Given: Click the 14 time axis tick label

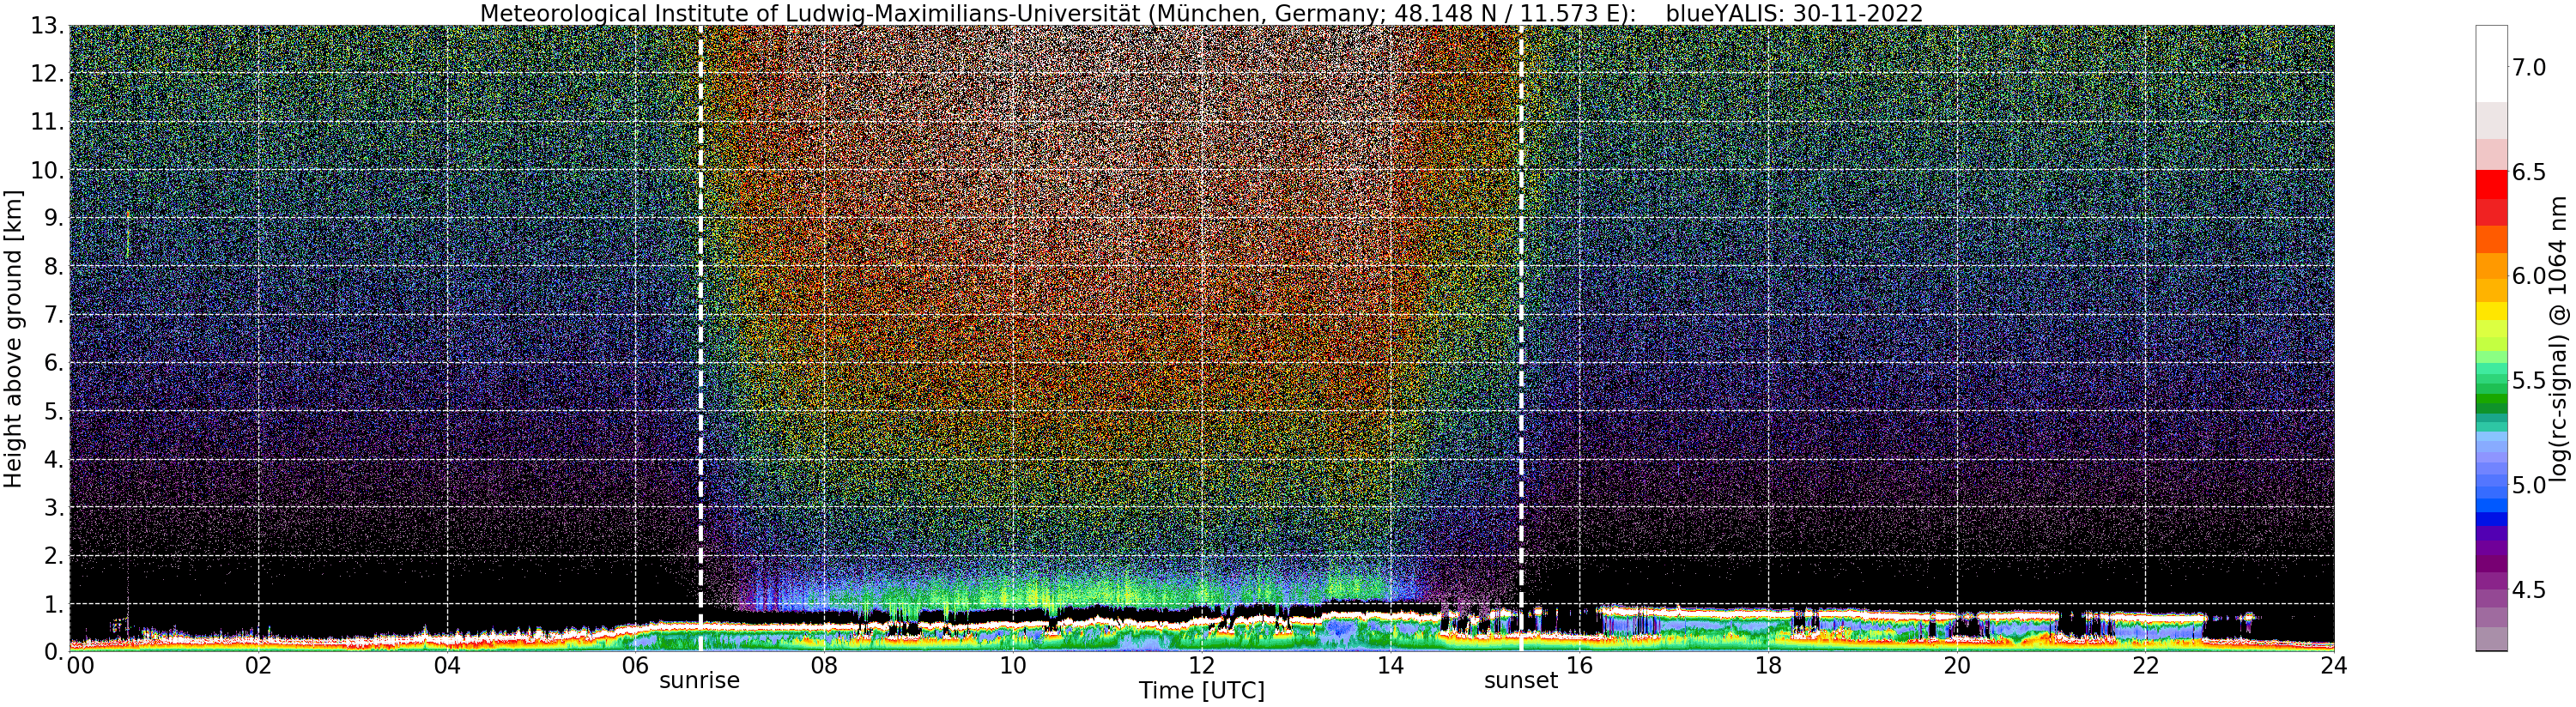Looking at the screenshot, I should 1390,666.
